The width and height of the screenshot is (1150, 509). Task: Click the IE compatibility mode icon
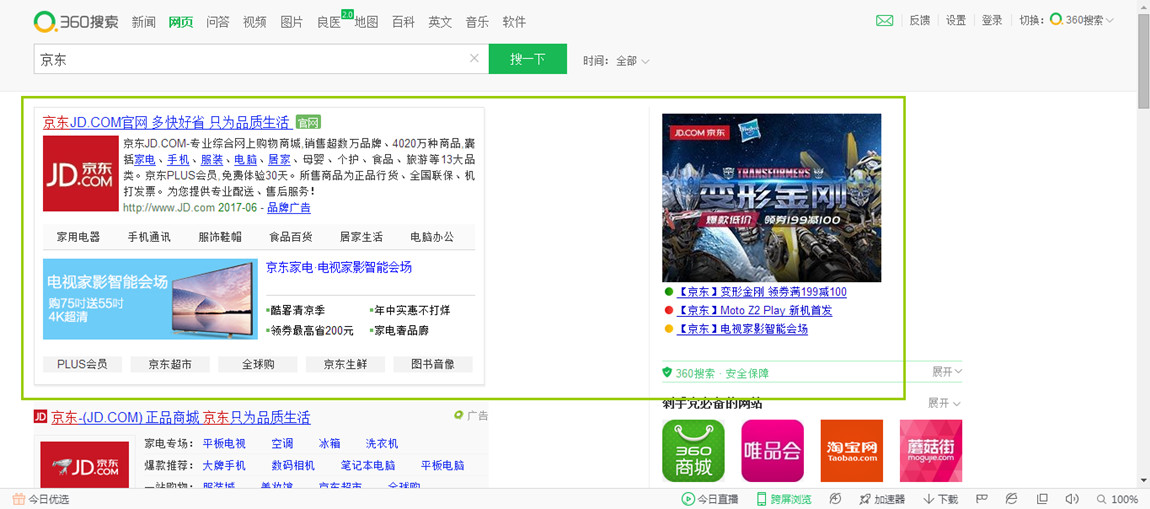tap(1011, 499)
